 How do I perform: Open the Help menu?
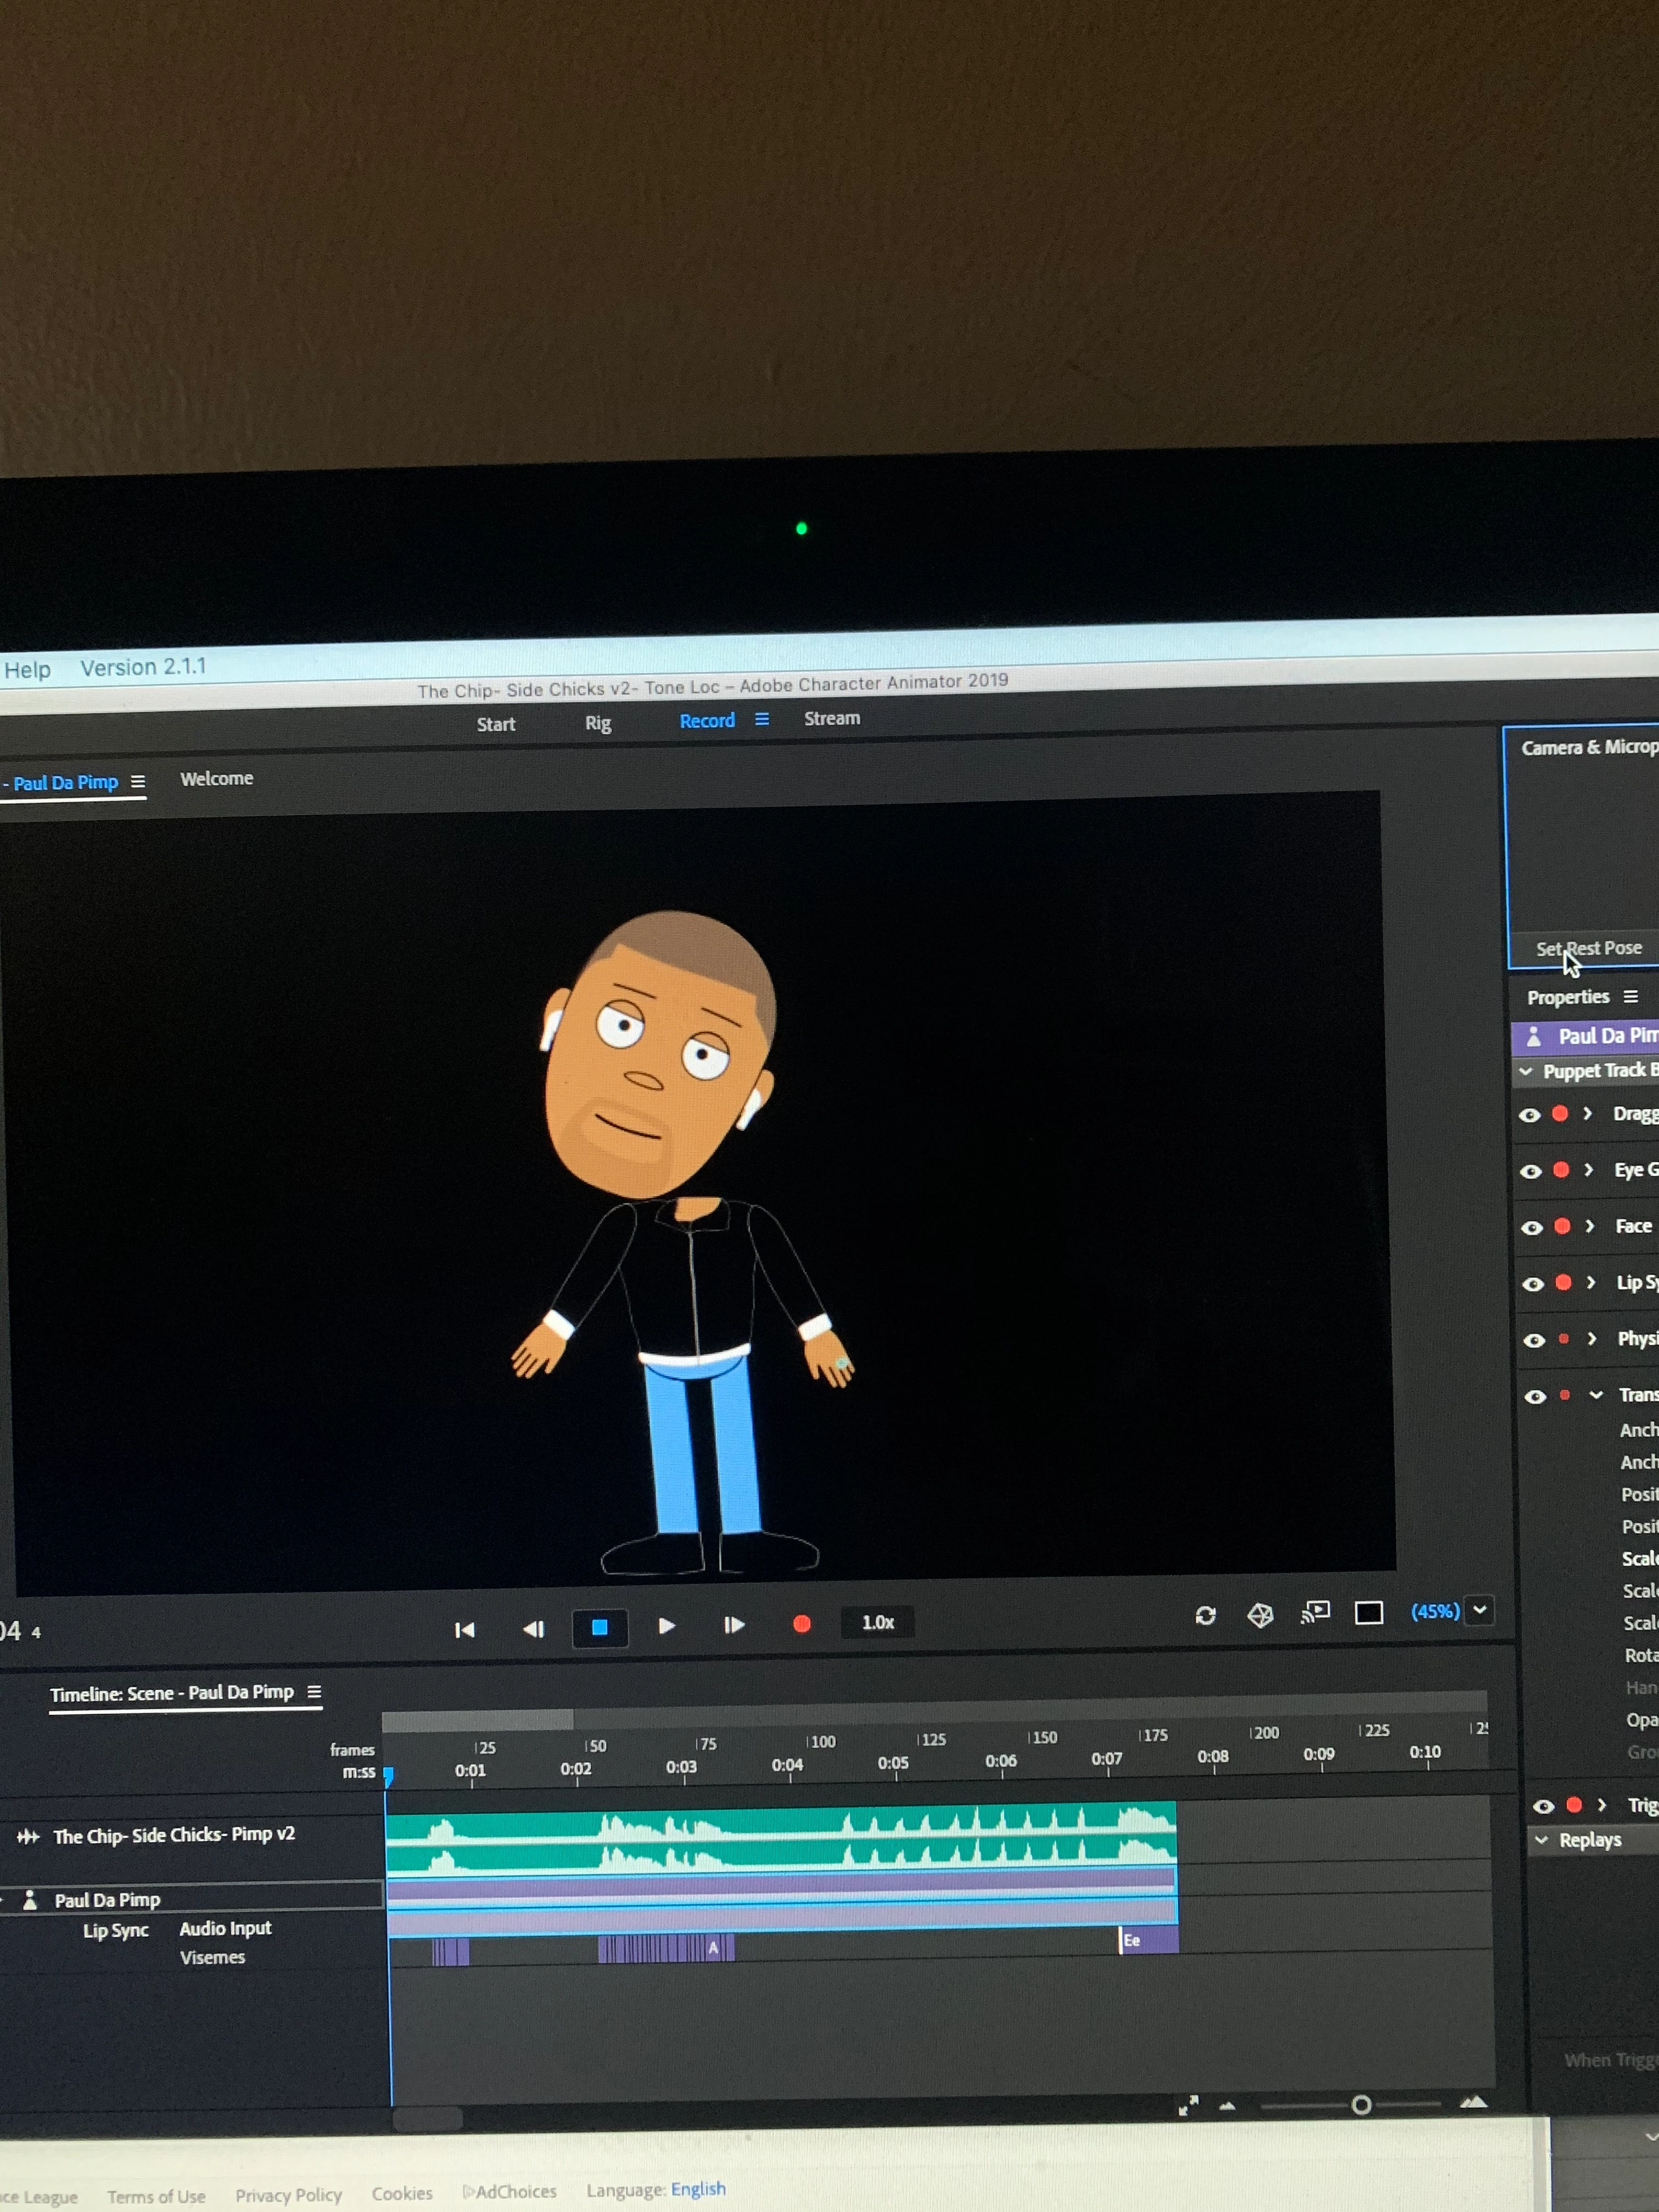point(27,670)
